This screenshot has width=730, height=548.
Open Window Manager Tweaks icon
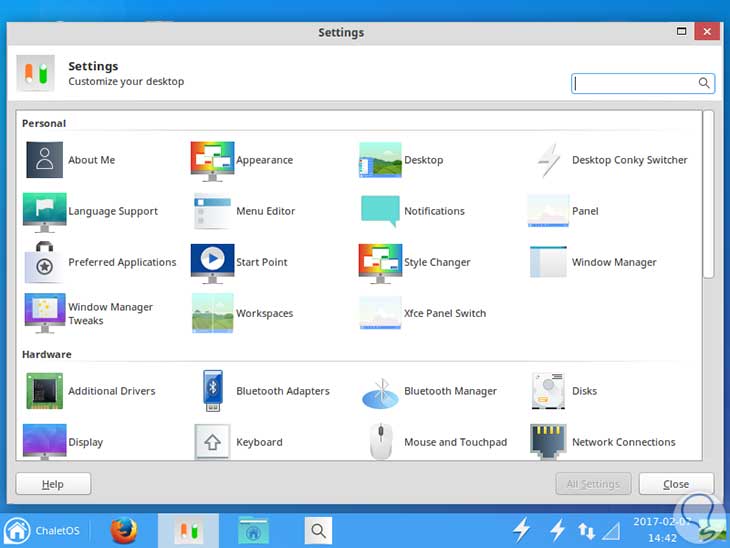click(44, 313)
